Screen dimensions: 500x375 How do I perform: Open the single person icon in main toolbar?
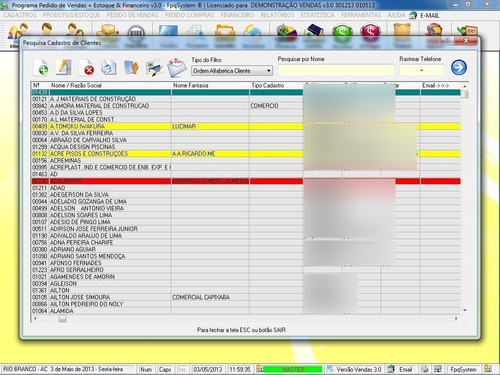47,30
